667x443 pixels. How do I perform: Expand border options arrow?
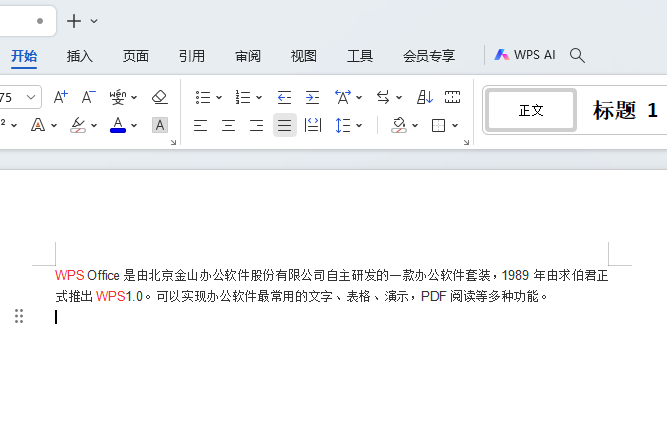point(455,125)
